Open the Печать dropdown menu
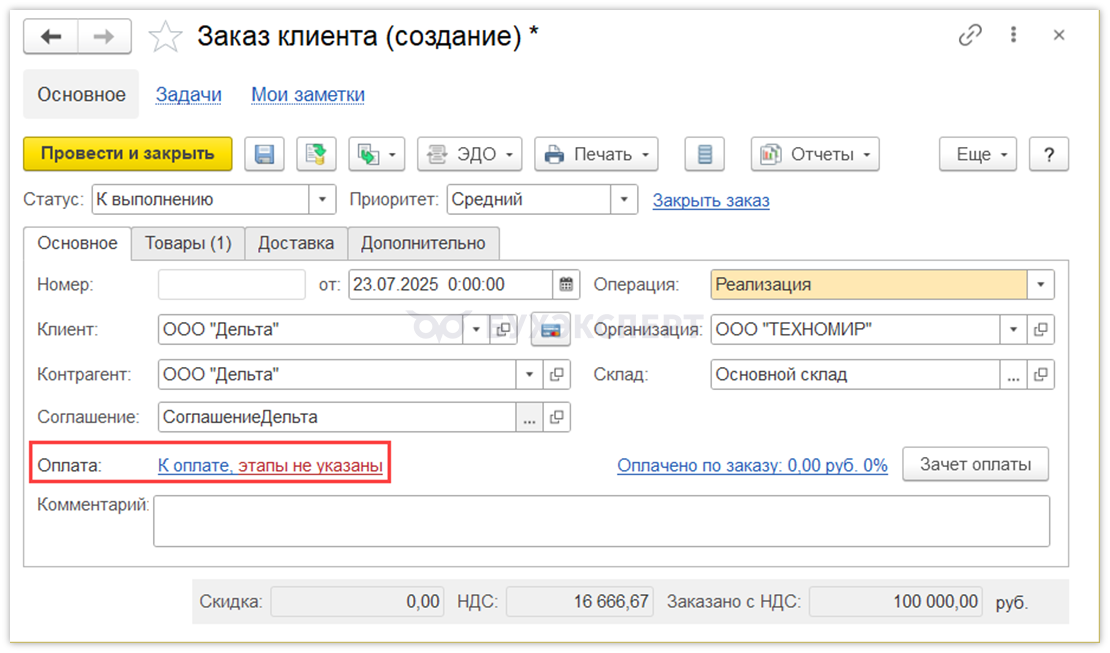This screenshot has width=1110, height=653. pyautogui.click(x=597, y=154)
